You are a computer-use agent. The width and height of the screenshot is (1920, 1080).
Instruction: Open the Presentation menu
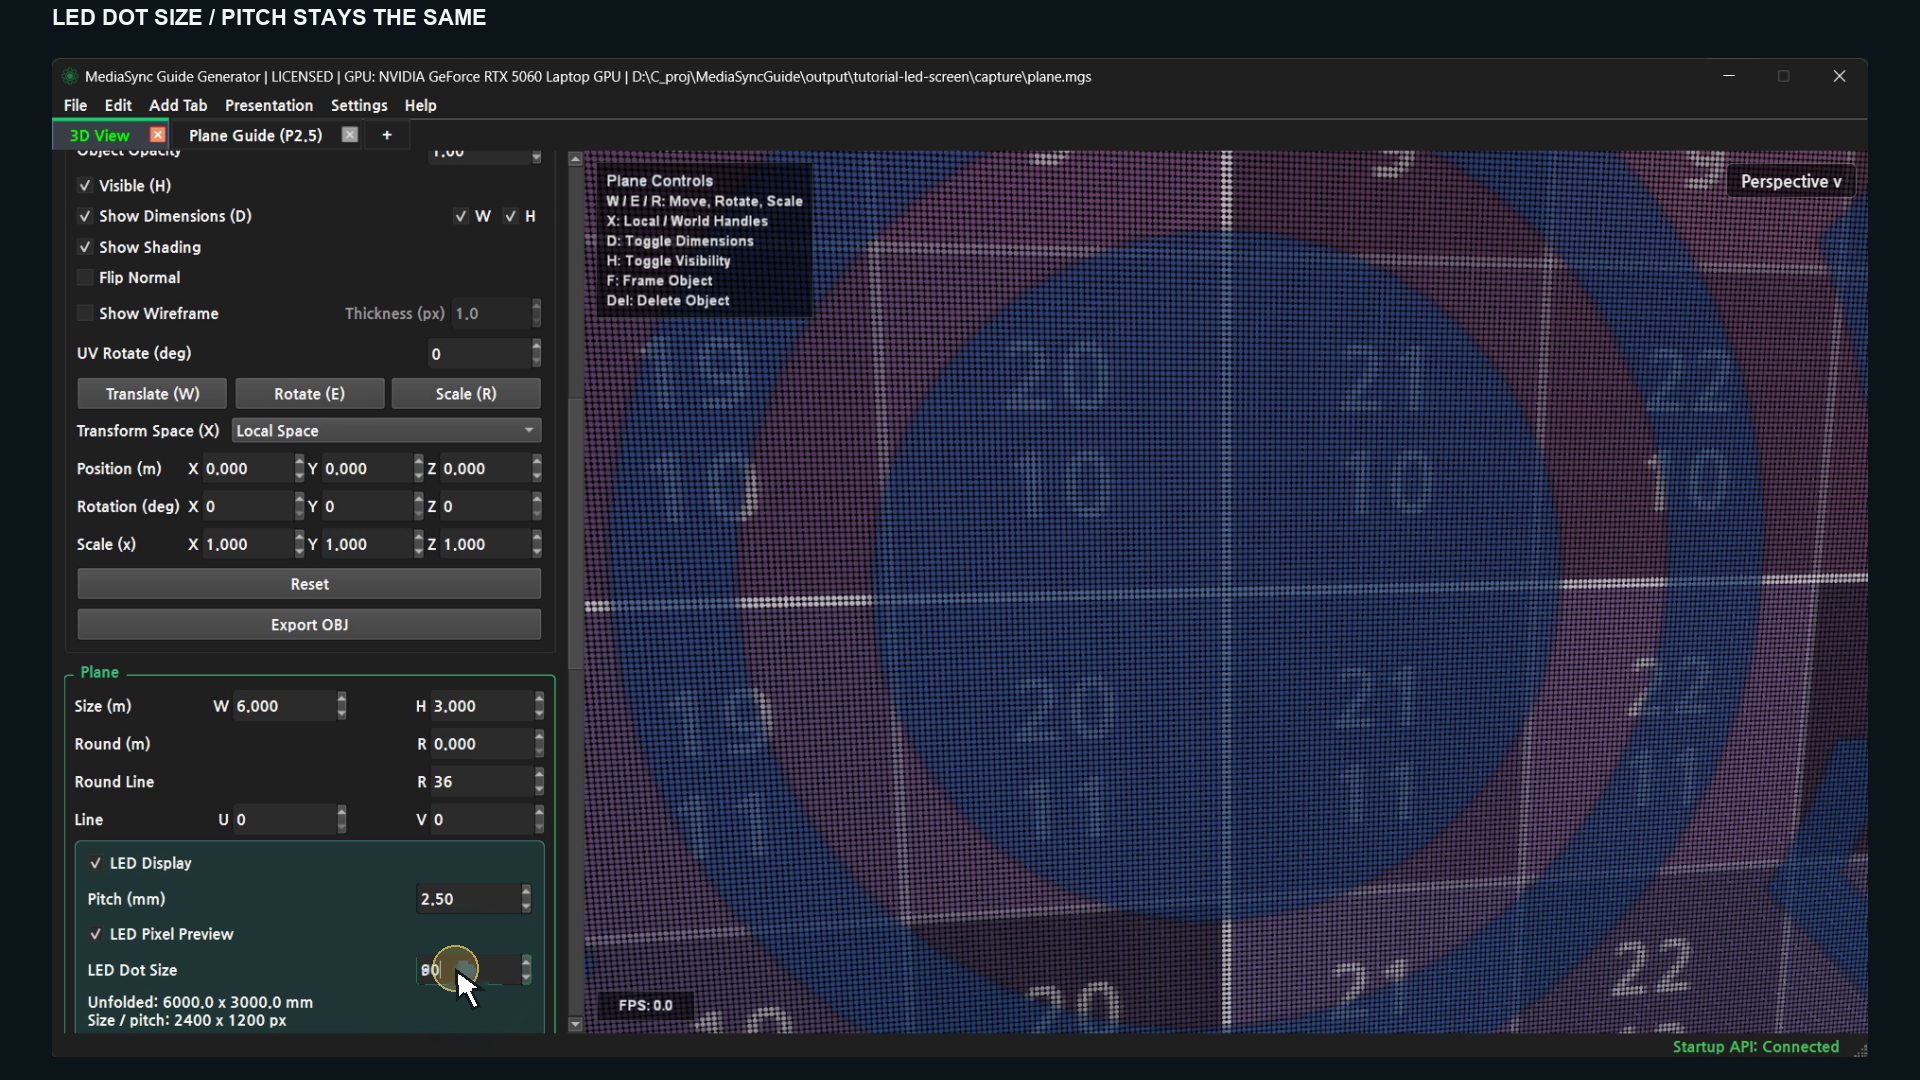point(269,105)
